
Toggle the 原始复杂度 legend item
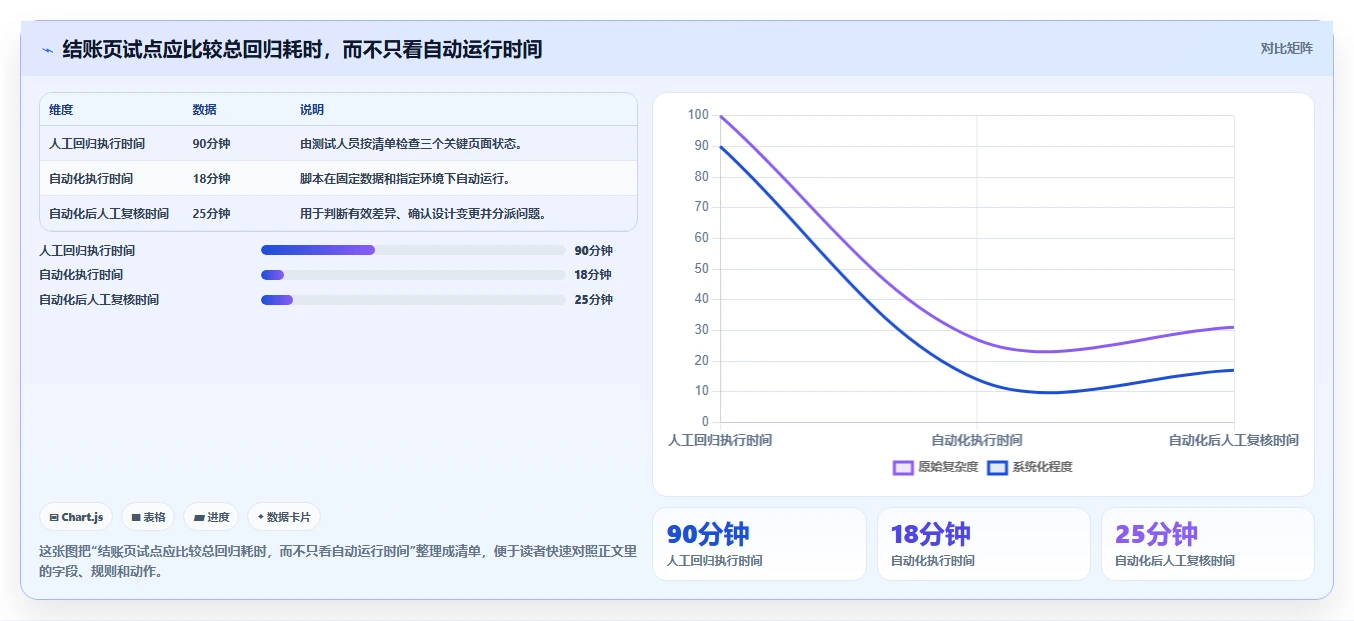click(x=935, y=467)
